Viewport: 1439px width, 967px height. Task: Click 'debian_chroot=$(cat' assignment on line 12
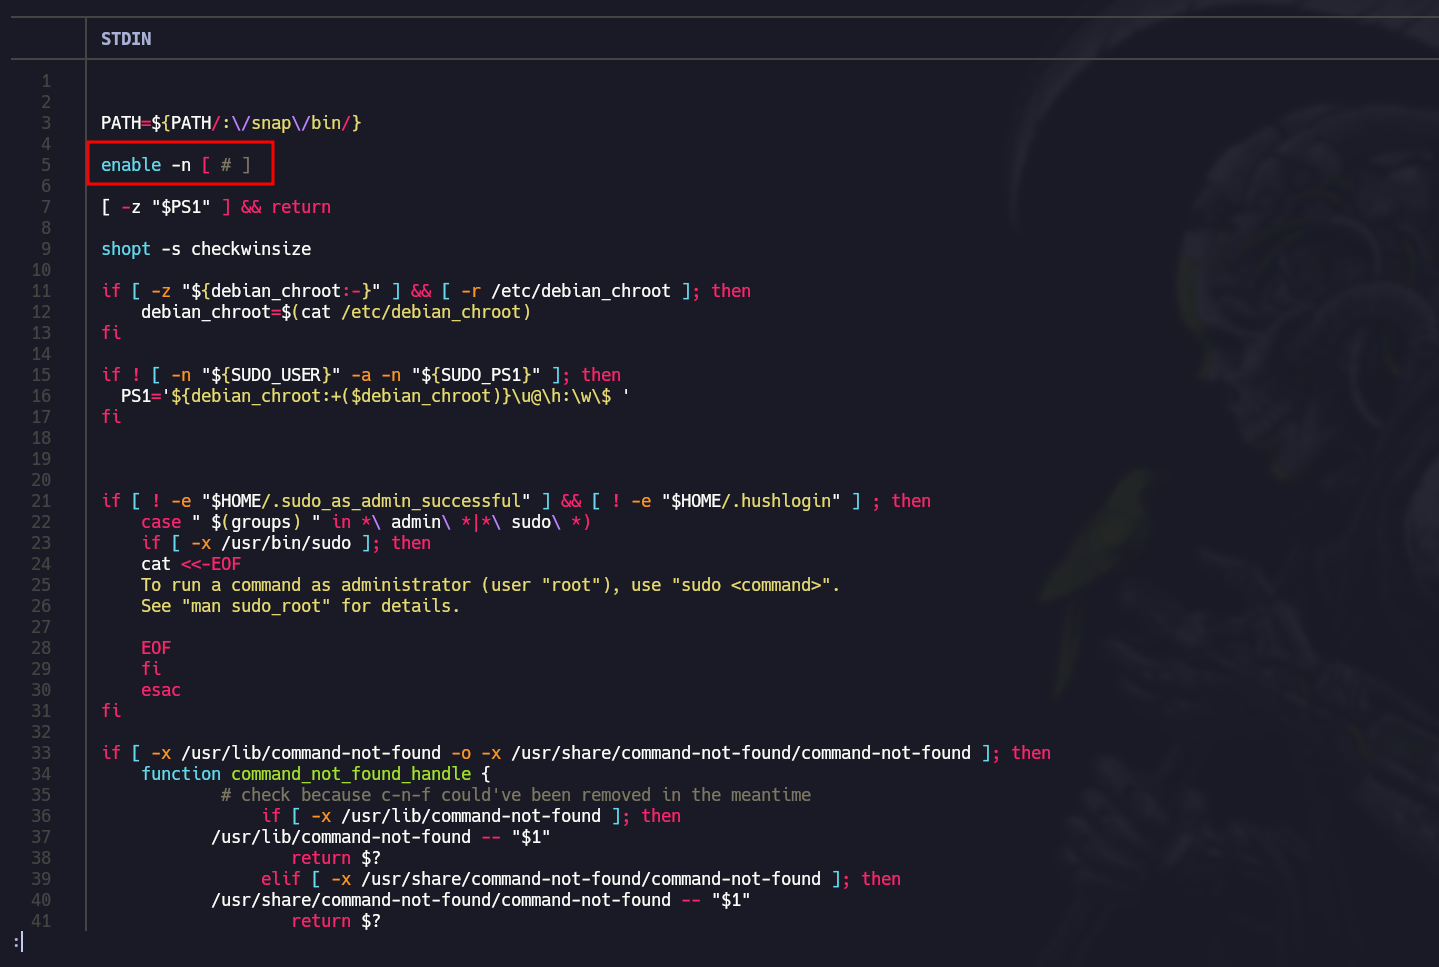pyautogui.click(x=235, y=312)
